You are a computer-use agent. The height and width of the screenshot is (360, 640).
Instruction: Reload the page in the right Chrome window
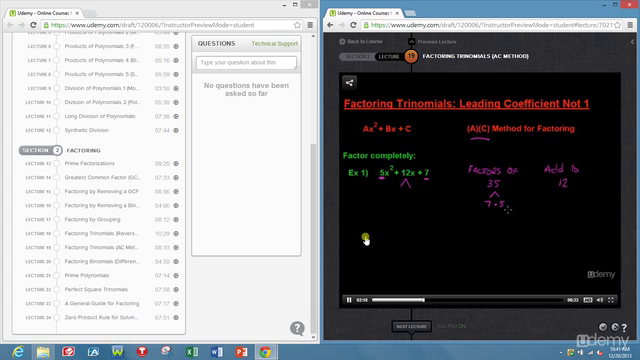click(353, 25)
